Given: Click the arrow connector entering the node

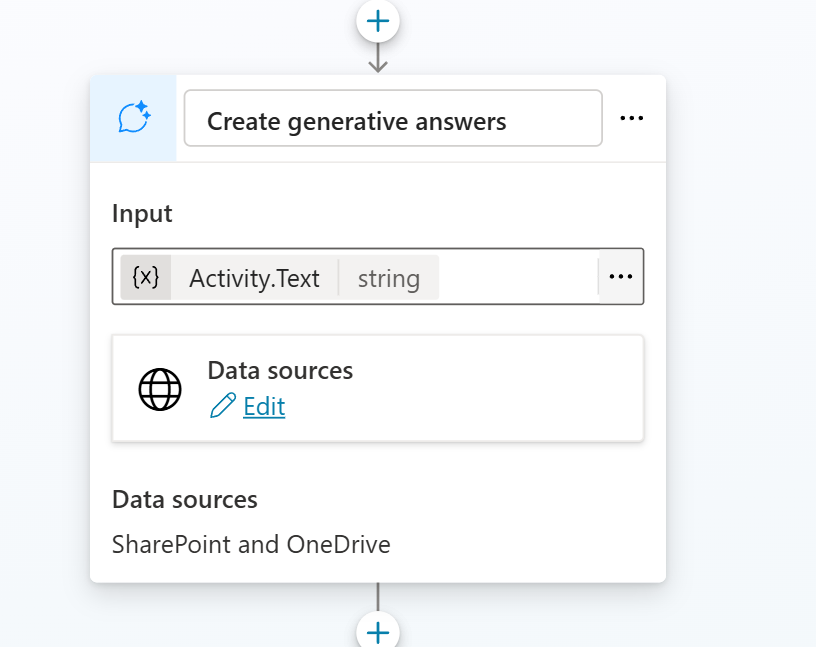Looking at the screenshot, I should pos(378,58).
